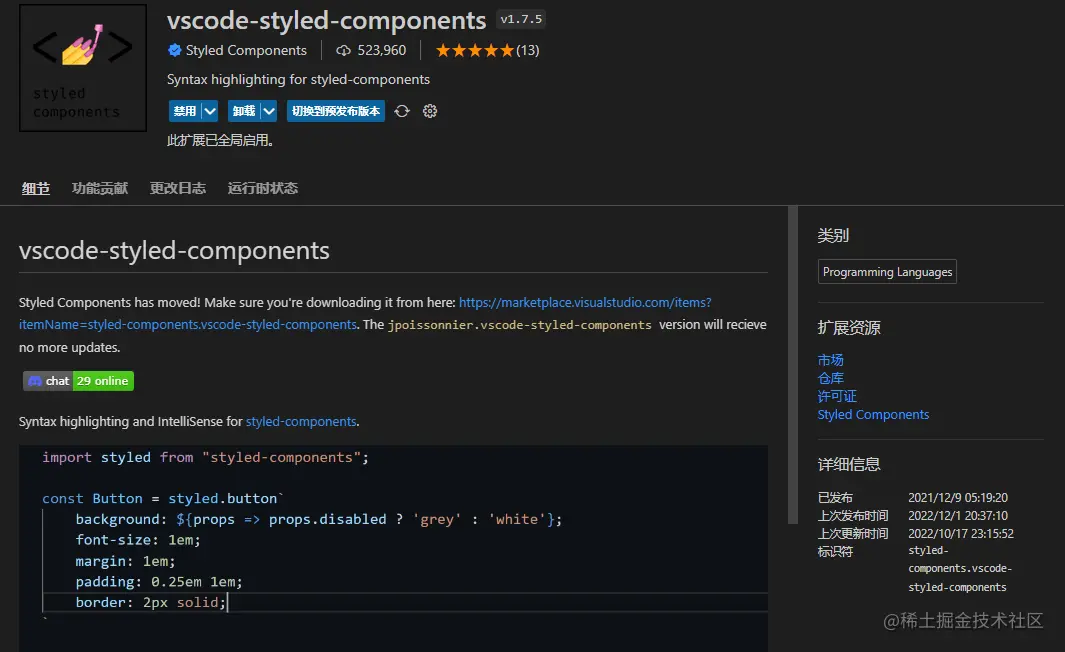Click the 2021/12/9 05:19:20 published date

958,498
